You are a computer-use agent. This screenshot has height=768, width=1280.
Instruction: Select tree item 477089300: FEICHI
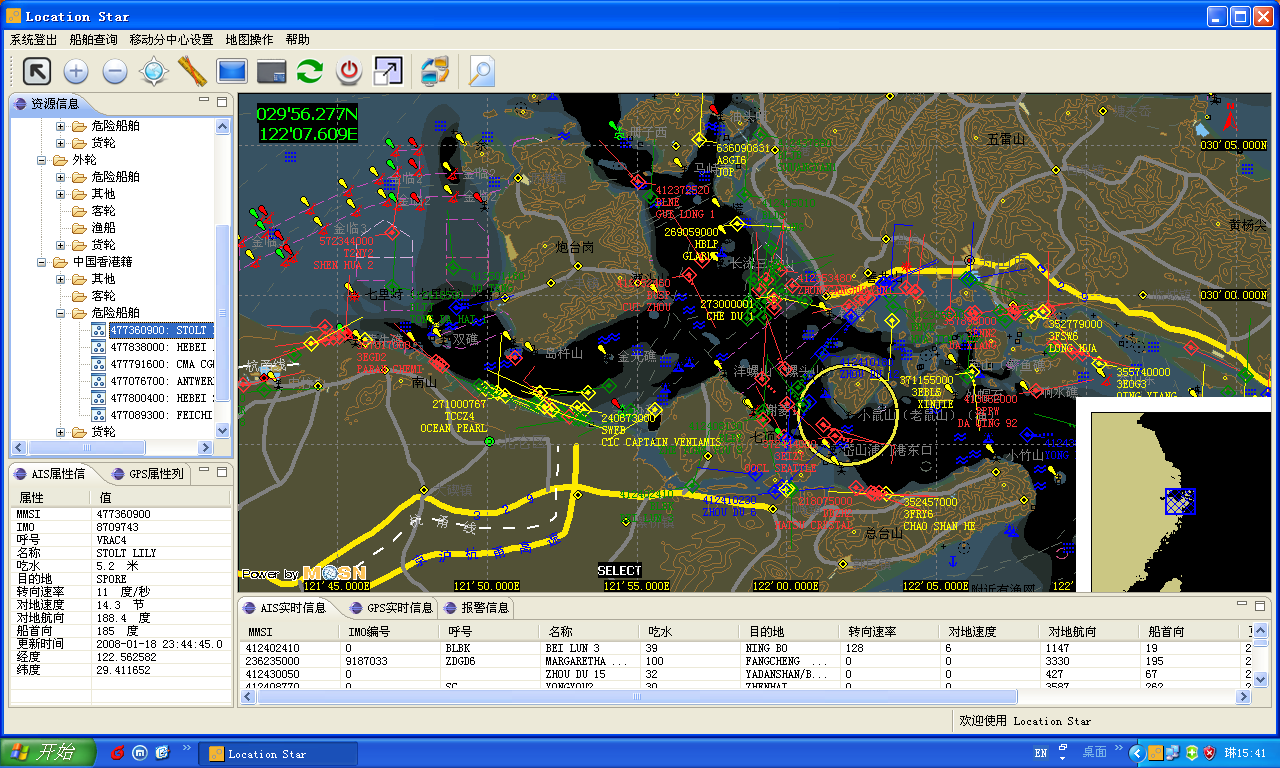(161, 415)
